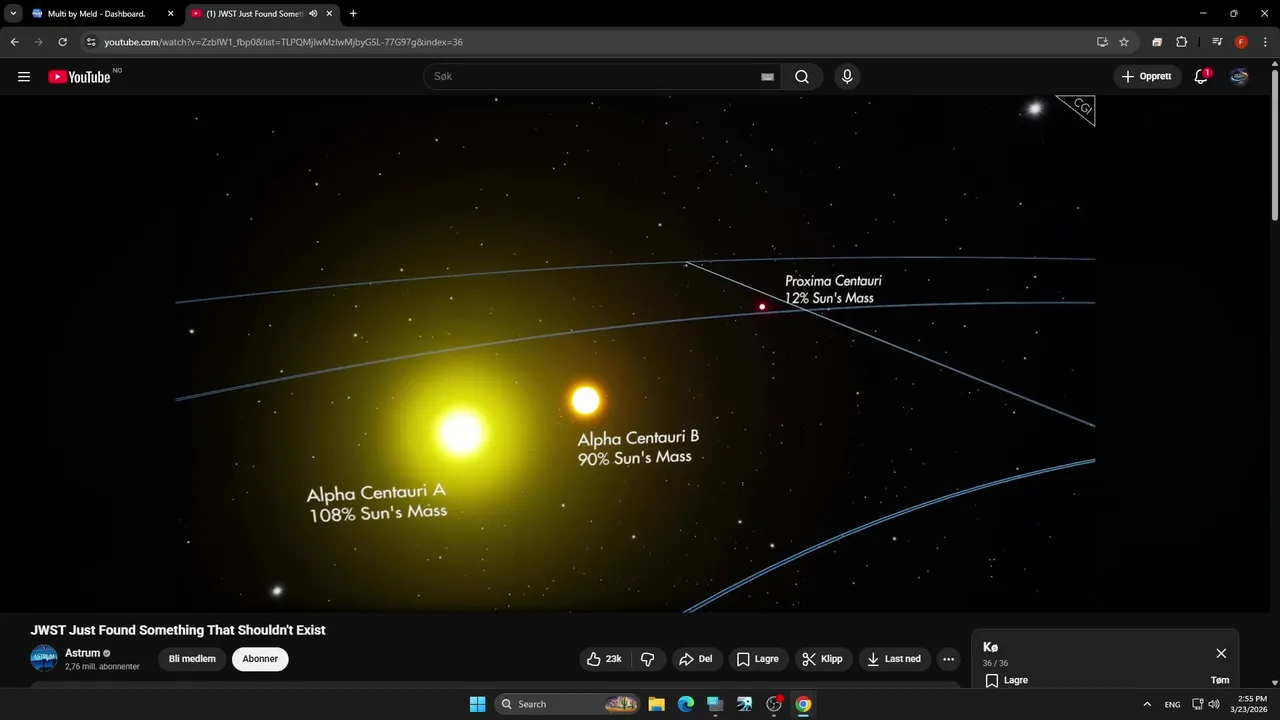This screenshot has height=720, width=1280.
Task: Close the Kø queue panel
Action: (1221, 653)
